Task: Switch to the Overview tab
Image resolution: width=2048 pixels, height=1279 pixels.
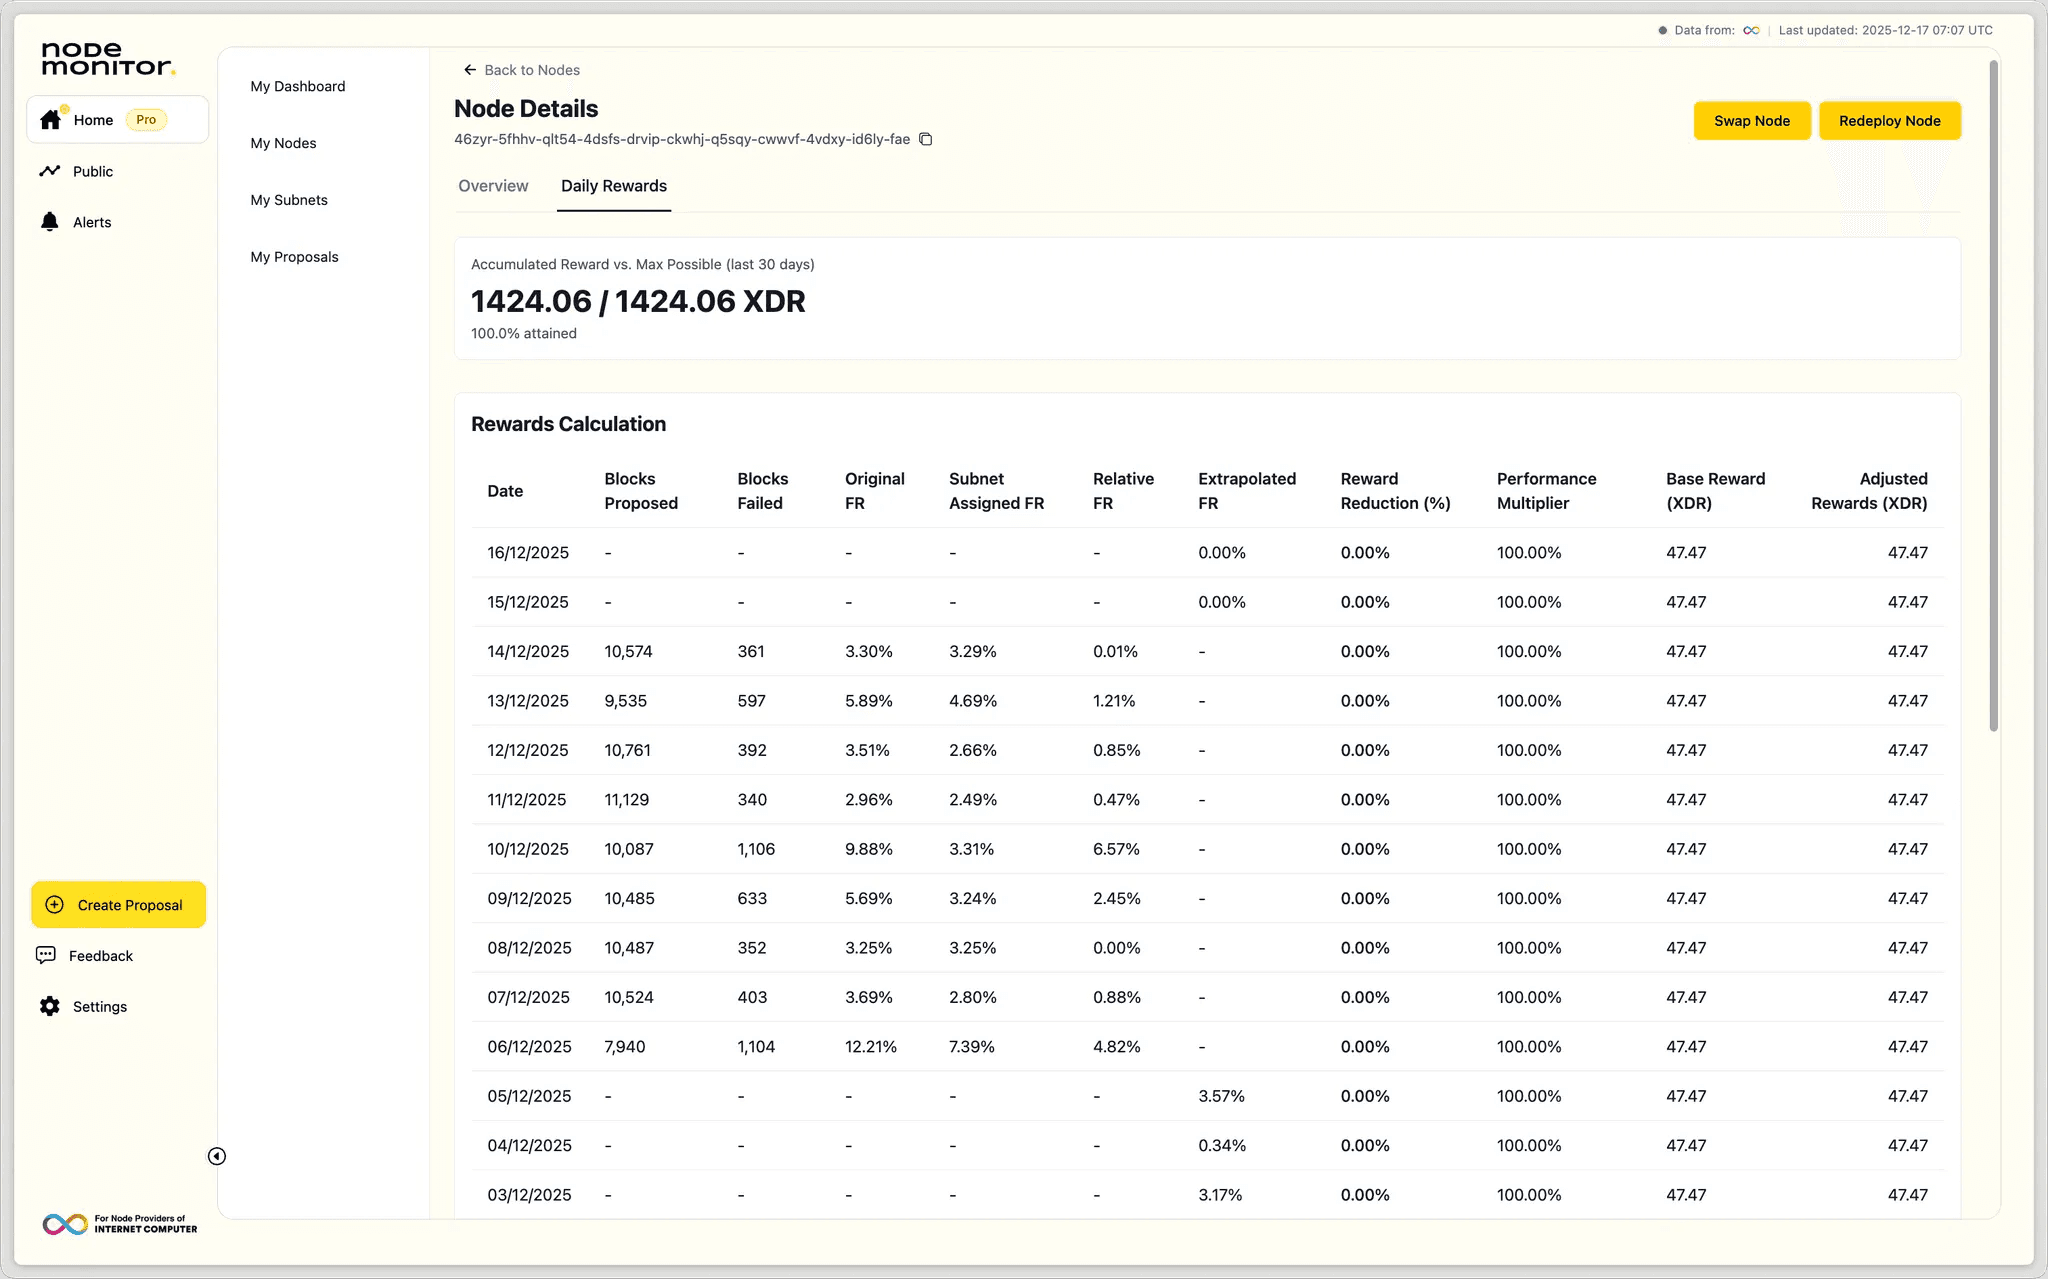Action: [x=493, y=186]
